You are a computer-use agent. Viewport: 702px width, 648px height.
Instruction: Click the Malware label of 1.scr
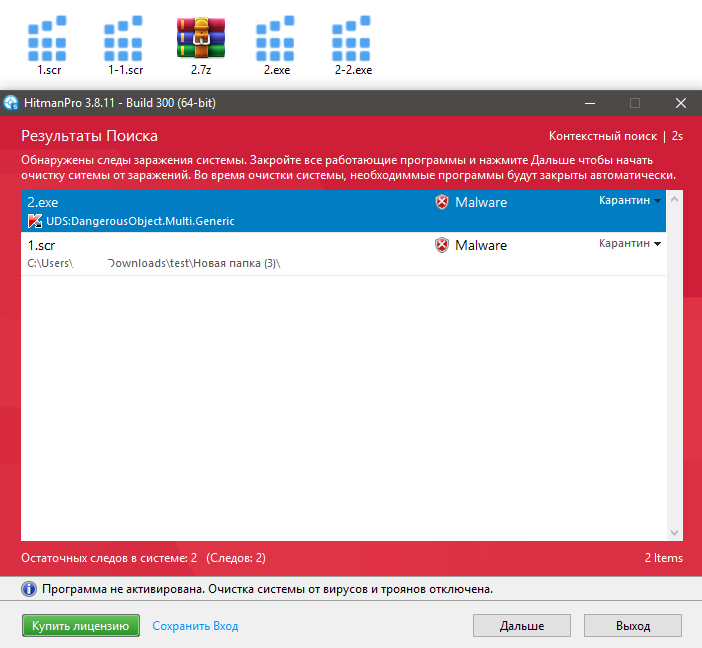pos(481,245)
